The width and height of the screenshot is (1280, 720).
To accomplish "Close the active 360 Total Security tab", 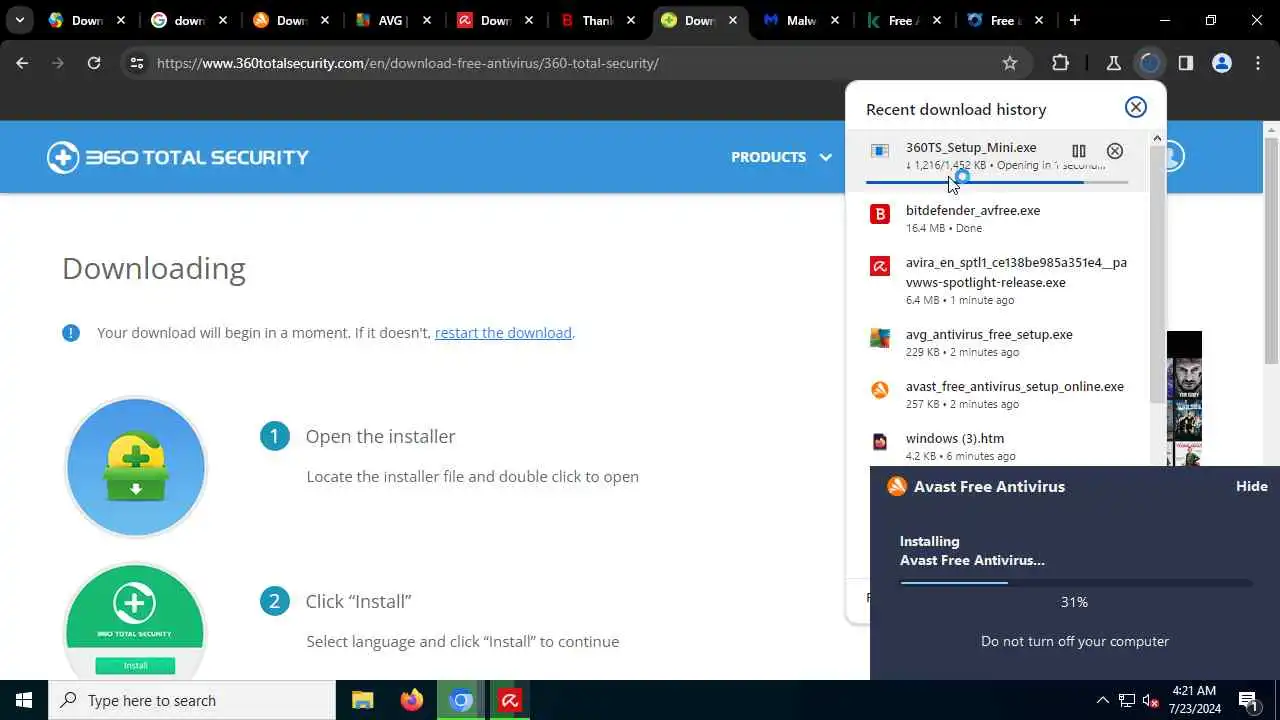I will point(733,20).
